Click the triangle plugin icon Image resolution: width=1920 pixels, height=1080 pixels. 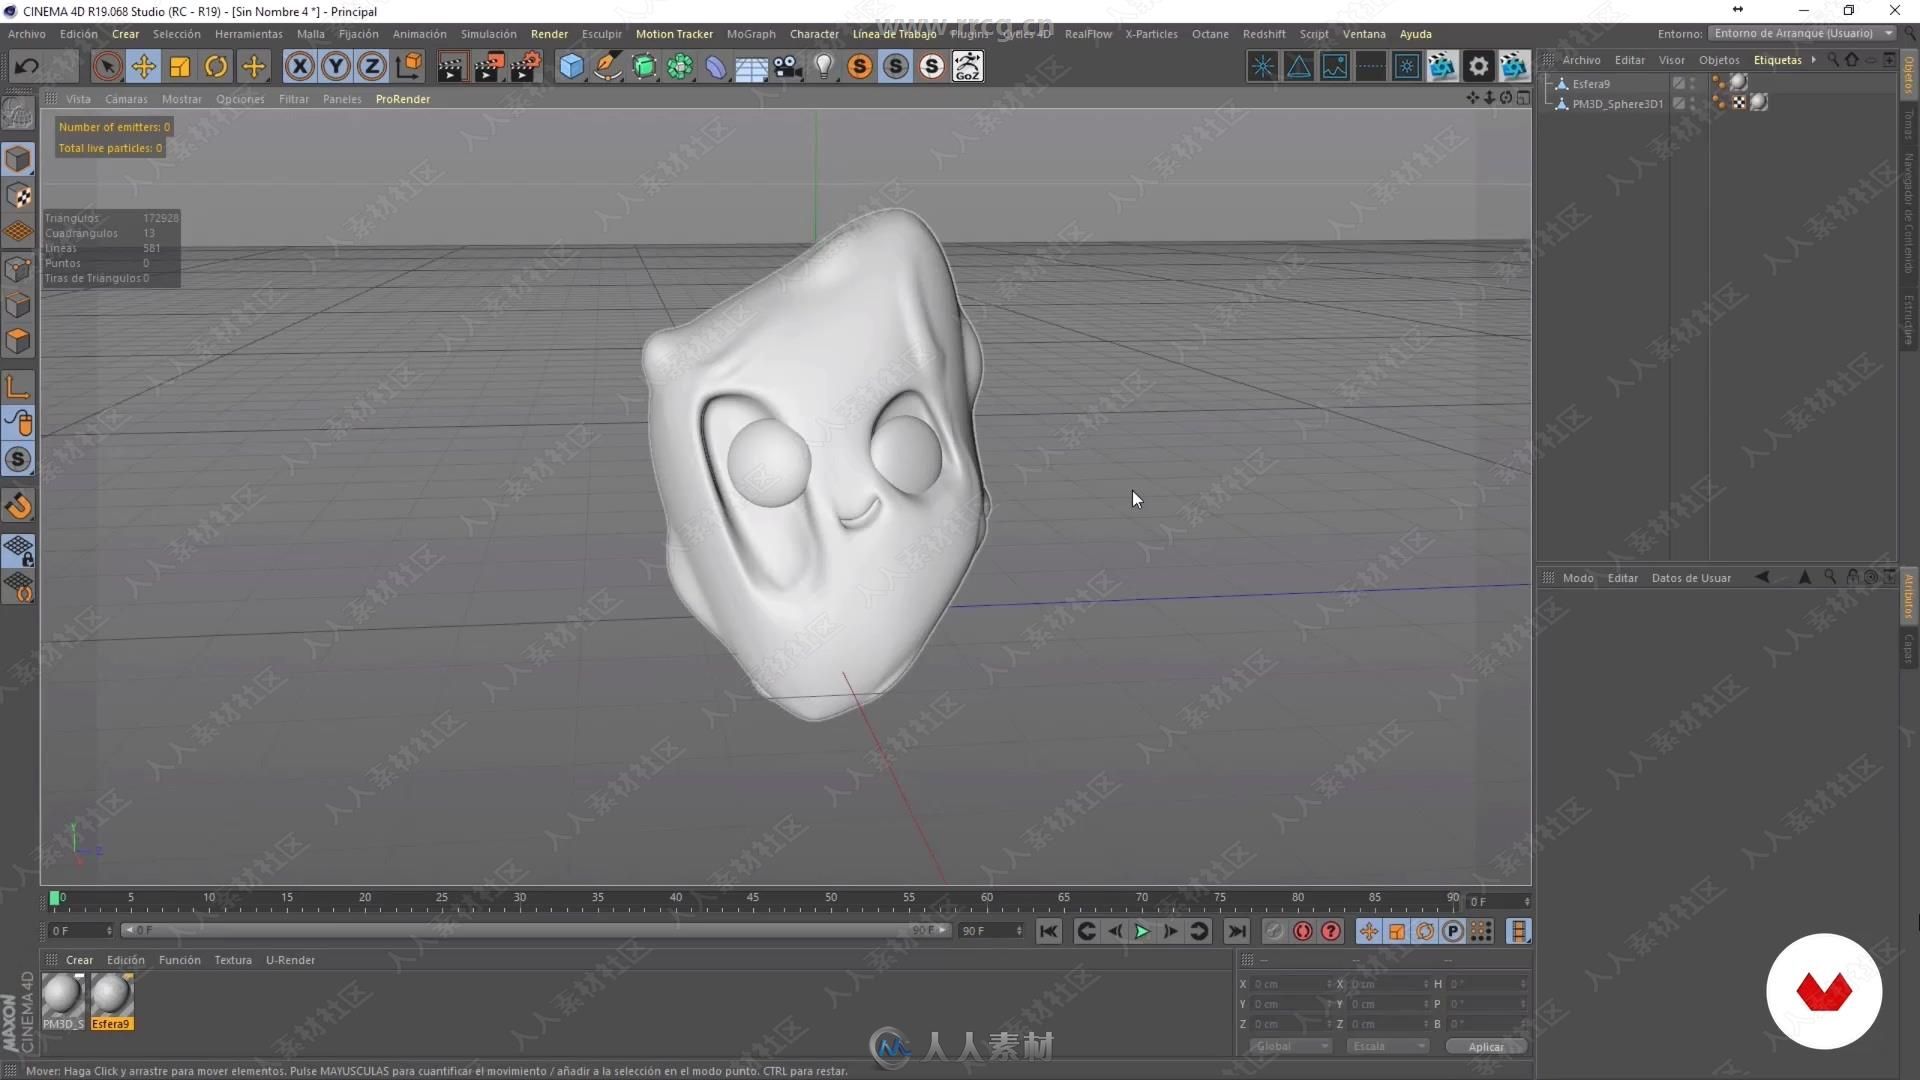(x=1298, y=67)
